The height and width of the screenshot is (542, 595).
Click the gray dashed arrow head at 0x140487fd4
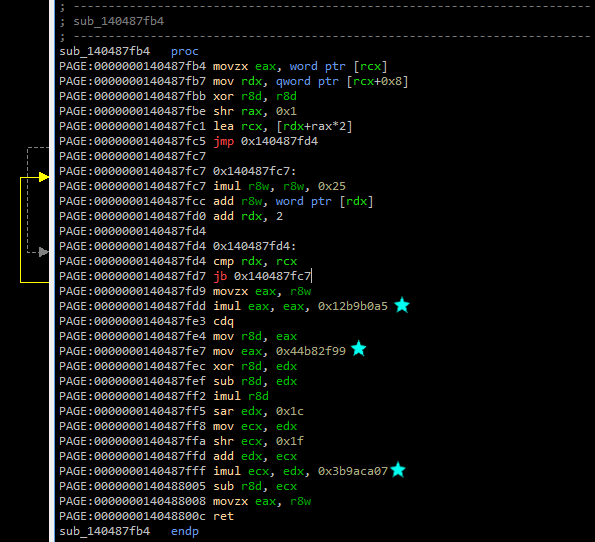pos(44,252)
